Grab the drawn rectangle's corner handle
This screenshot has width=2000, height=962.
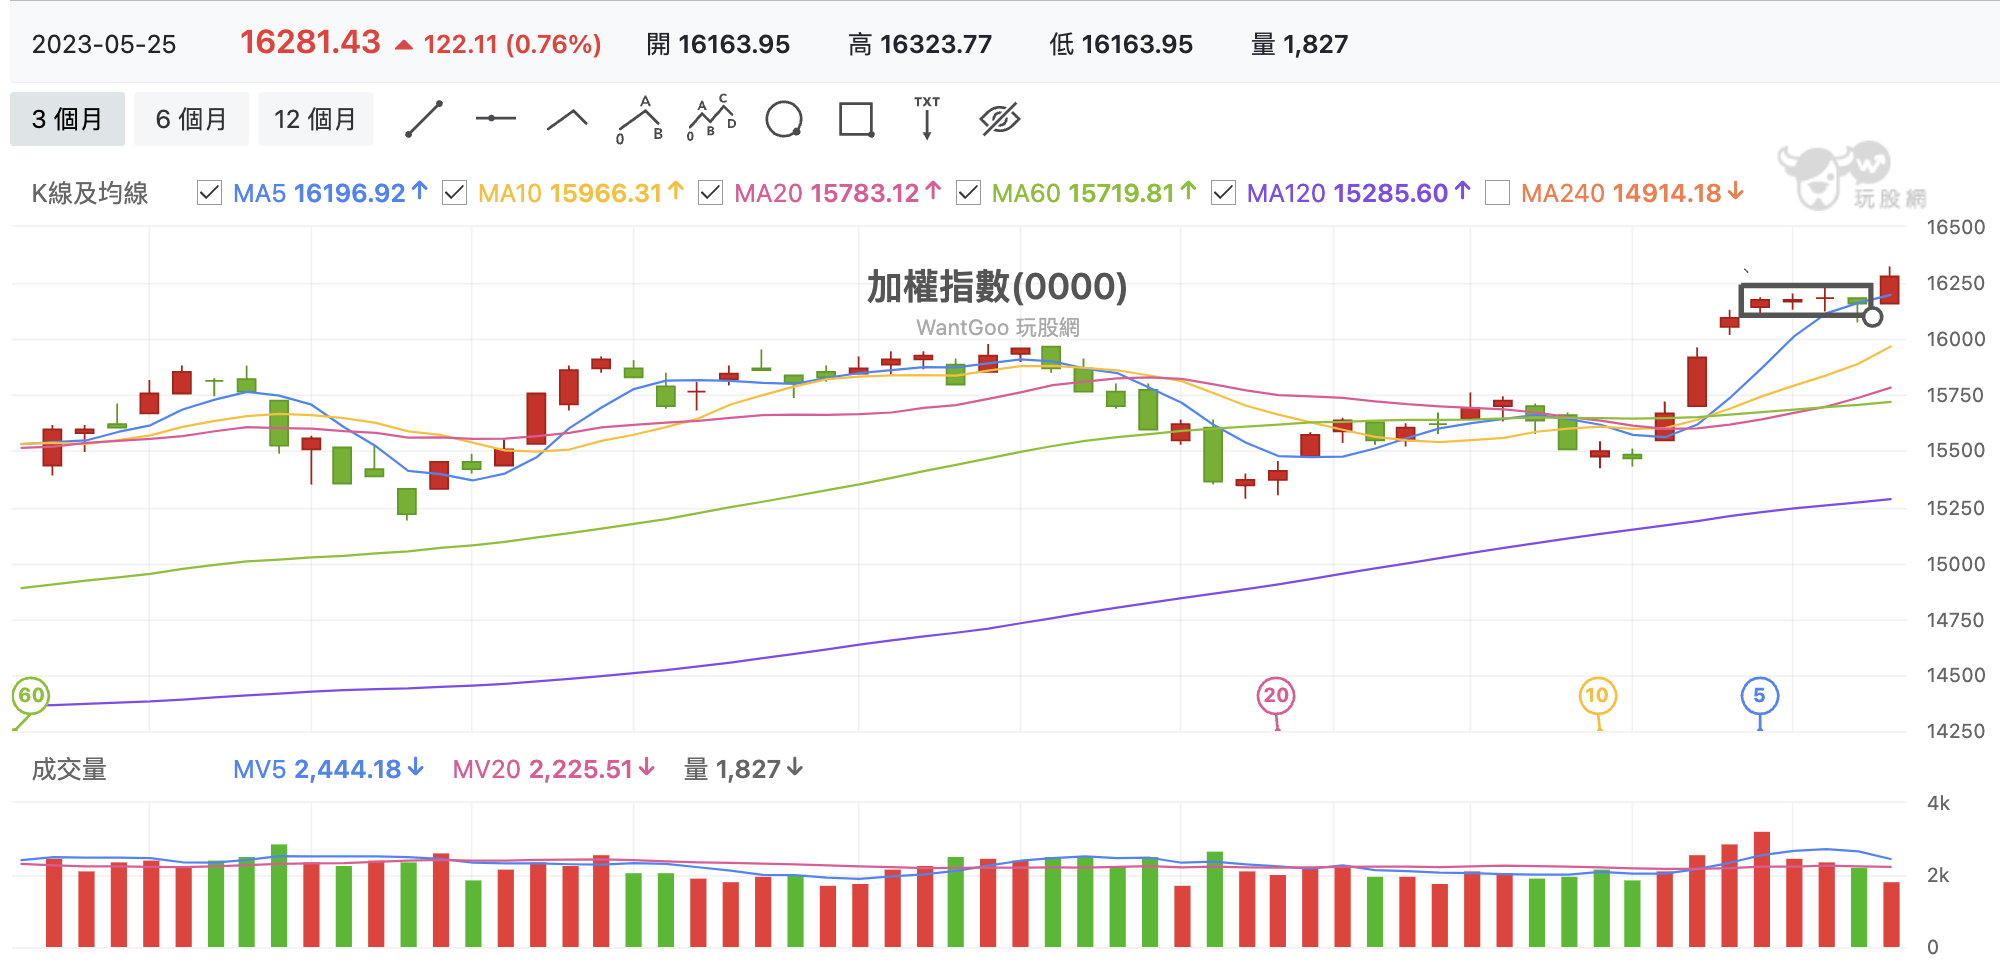coord(1873,317)
